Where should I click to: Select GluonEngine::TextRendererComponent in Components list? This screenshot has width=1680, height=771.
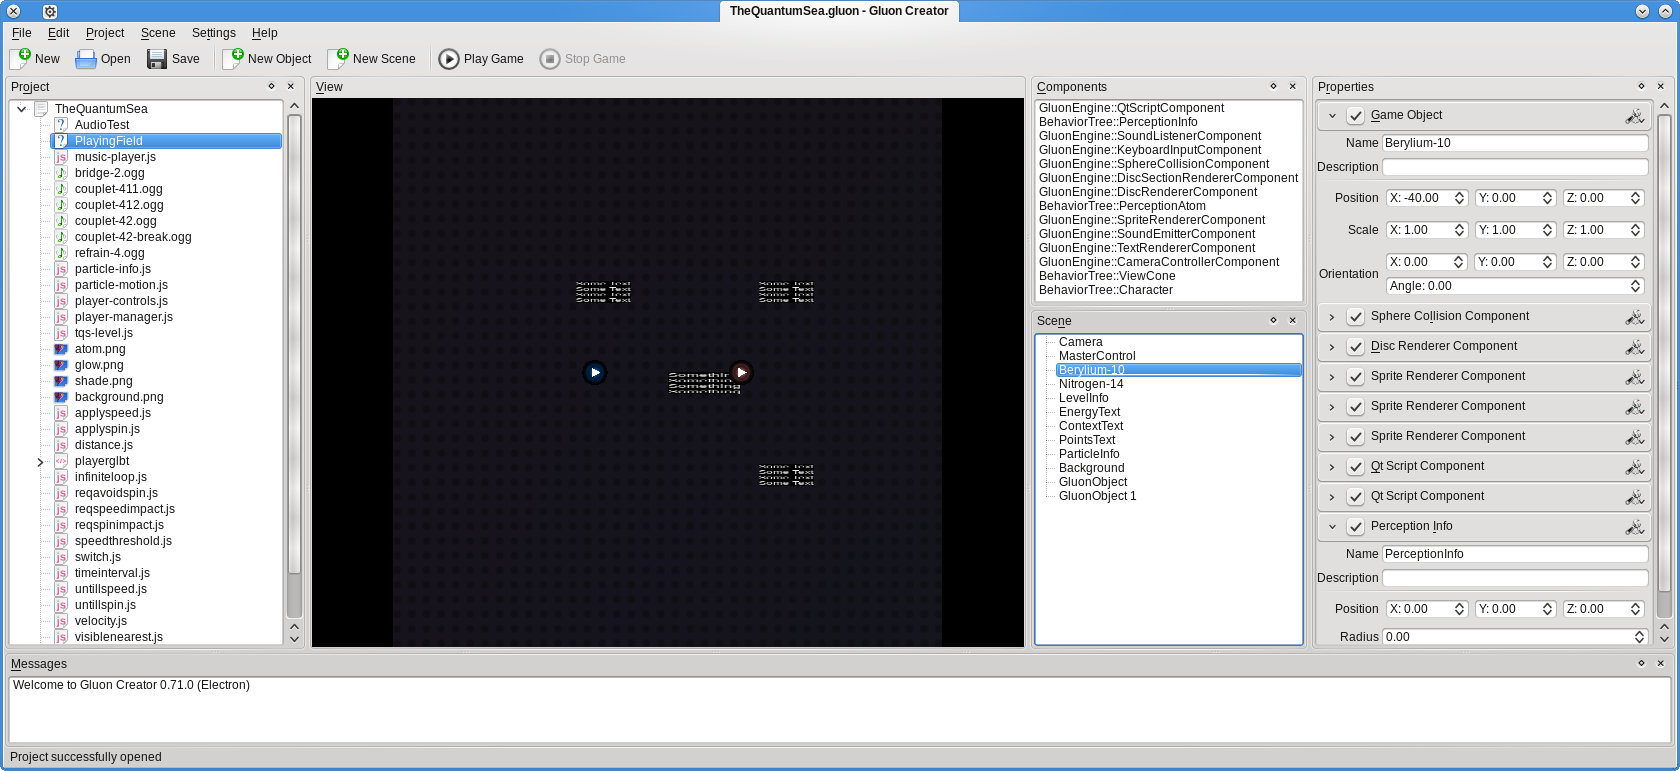(1147, 248)
